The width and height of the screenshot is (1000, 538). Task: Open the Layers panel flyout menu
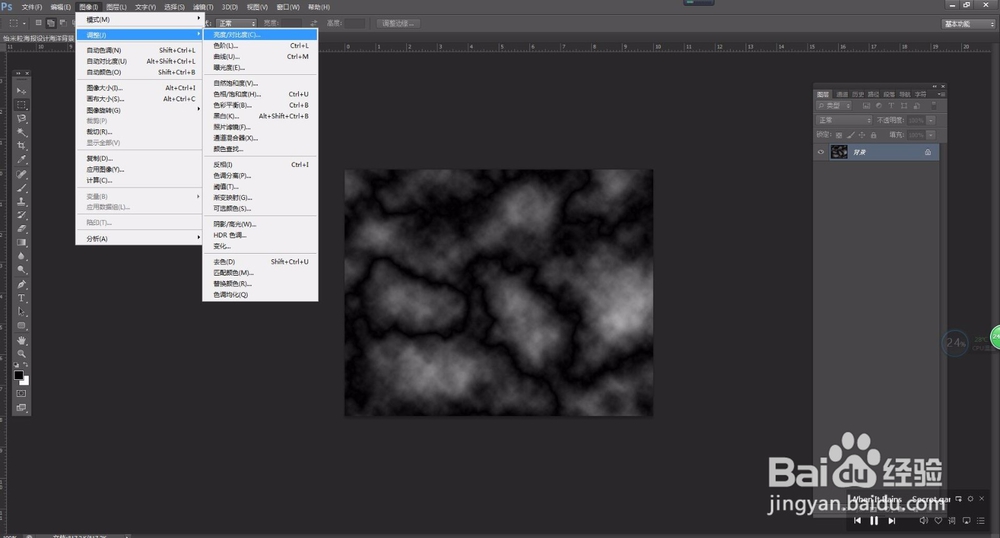pyautogui.click(x=941, y=94)
